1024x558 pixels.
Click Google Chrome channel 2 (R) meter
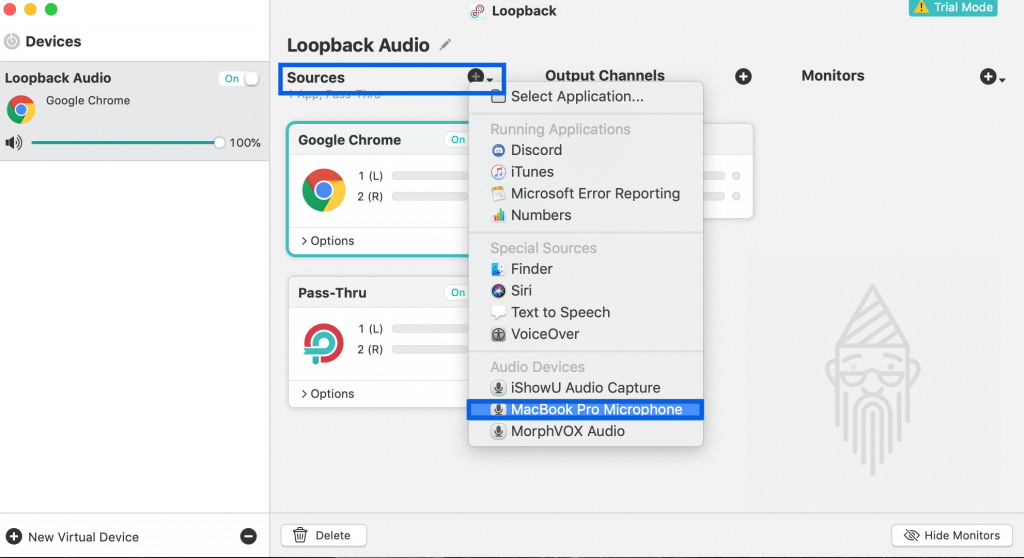point(430,197)
